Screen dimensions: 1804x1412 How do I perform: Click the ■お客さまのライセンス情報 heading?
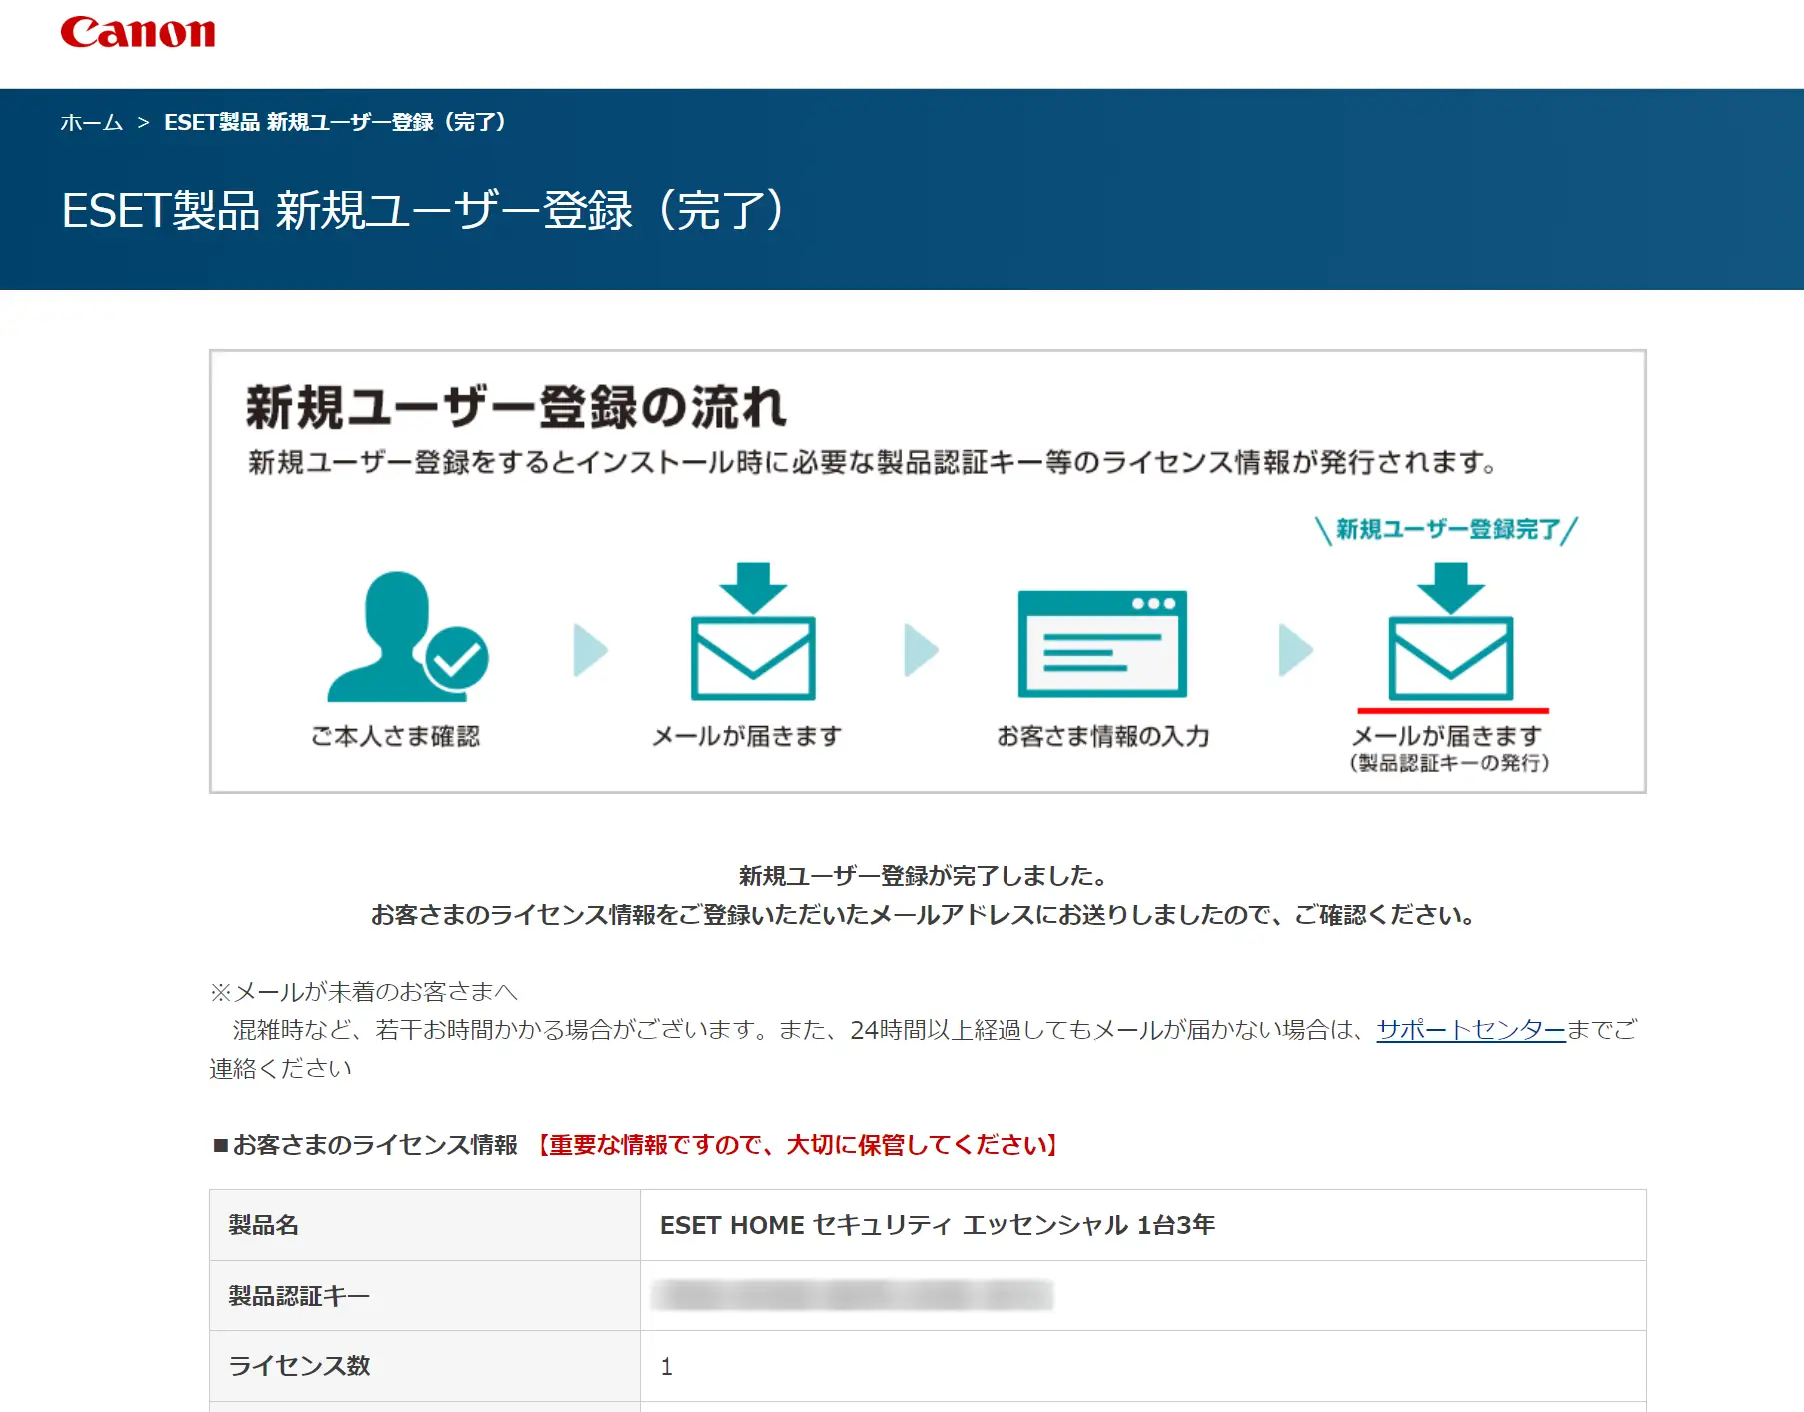tap(366, 1145)
